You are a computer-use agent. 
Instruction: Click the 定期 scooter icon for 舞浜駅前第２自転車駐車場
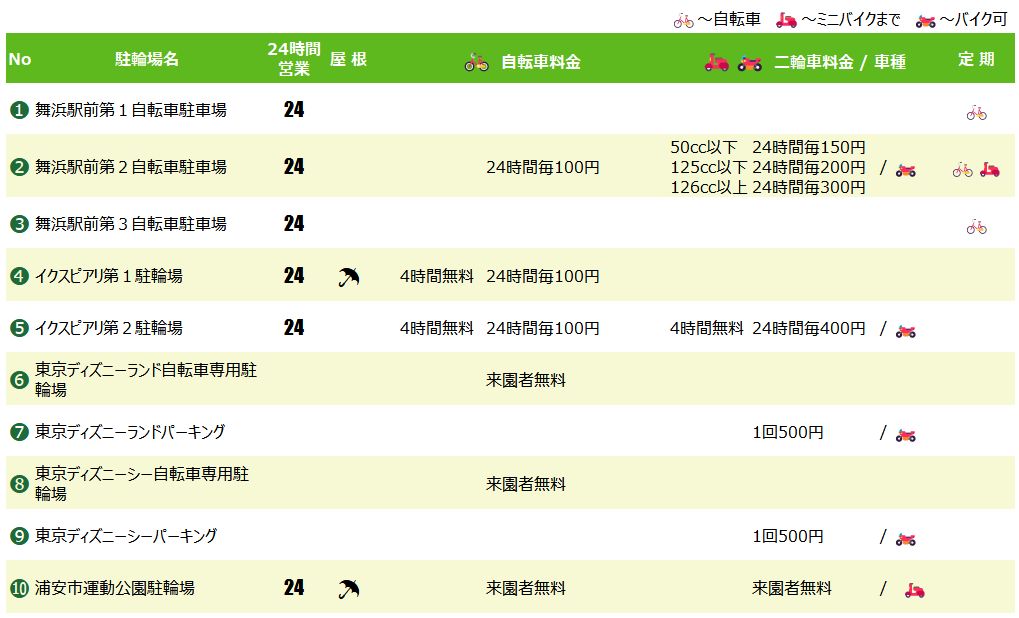(x=989, y=170)
